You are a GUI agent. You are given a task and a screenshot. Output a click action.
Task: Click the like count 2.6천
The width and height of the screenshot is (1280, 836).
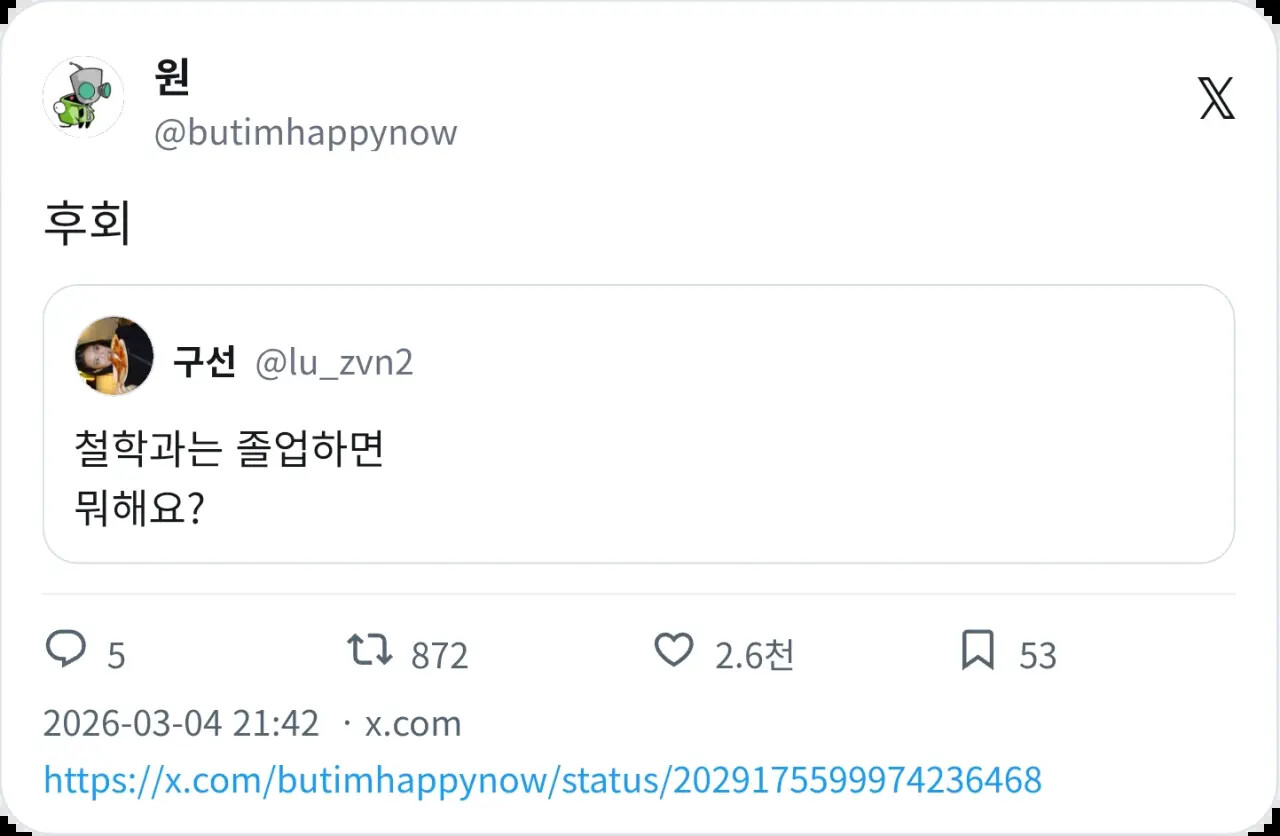pos(754,656)
